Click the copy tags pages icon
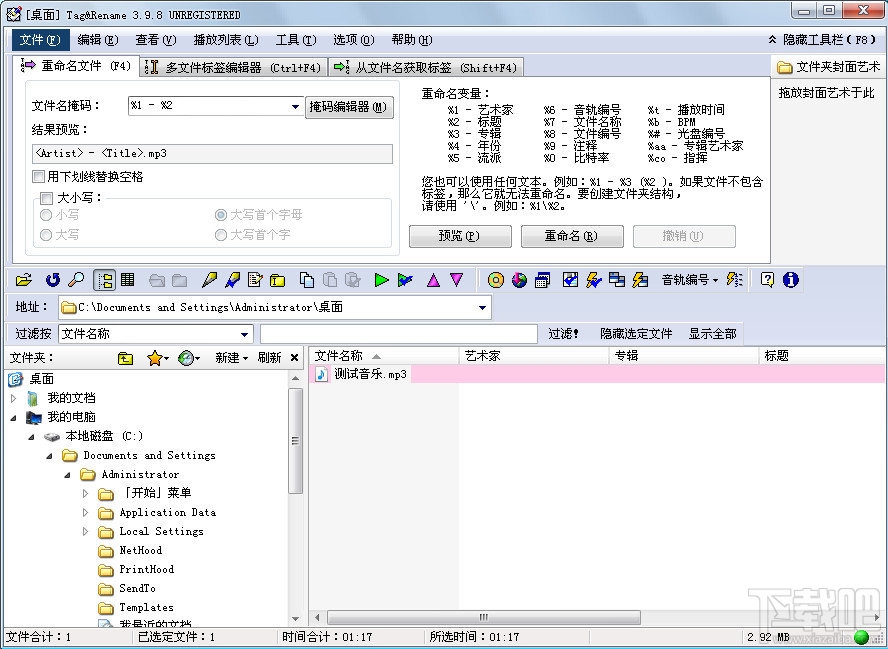Viewport: 888px width, 649px height. pos(306,279)
